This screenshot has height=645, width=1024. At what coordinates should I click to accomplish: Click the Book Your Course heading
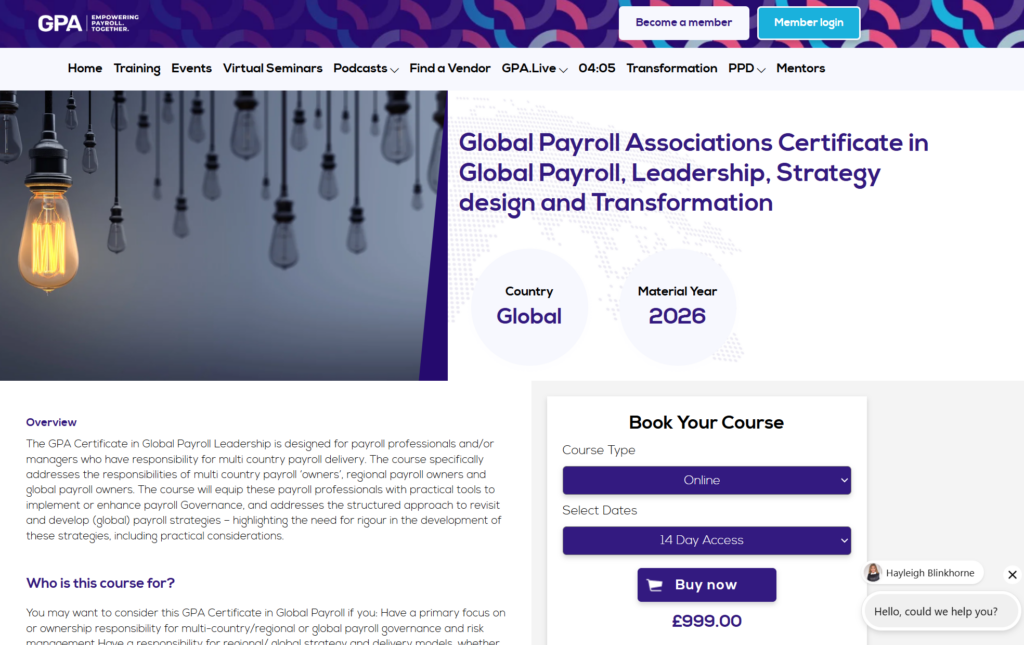(707, 422)
